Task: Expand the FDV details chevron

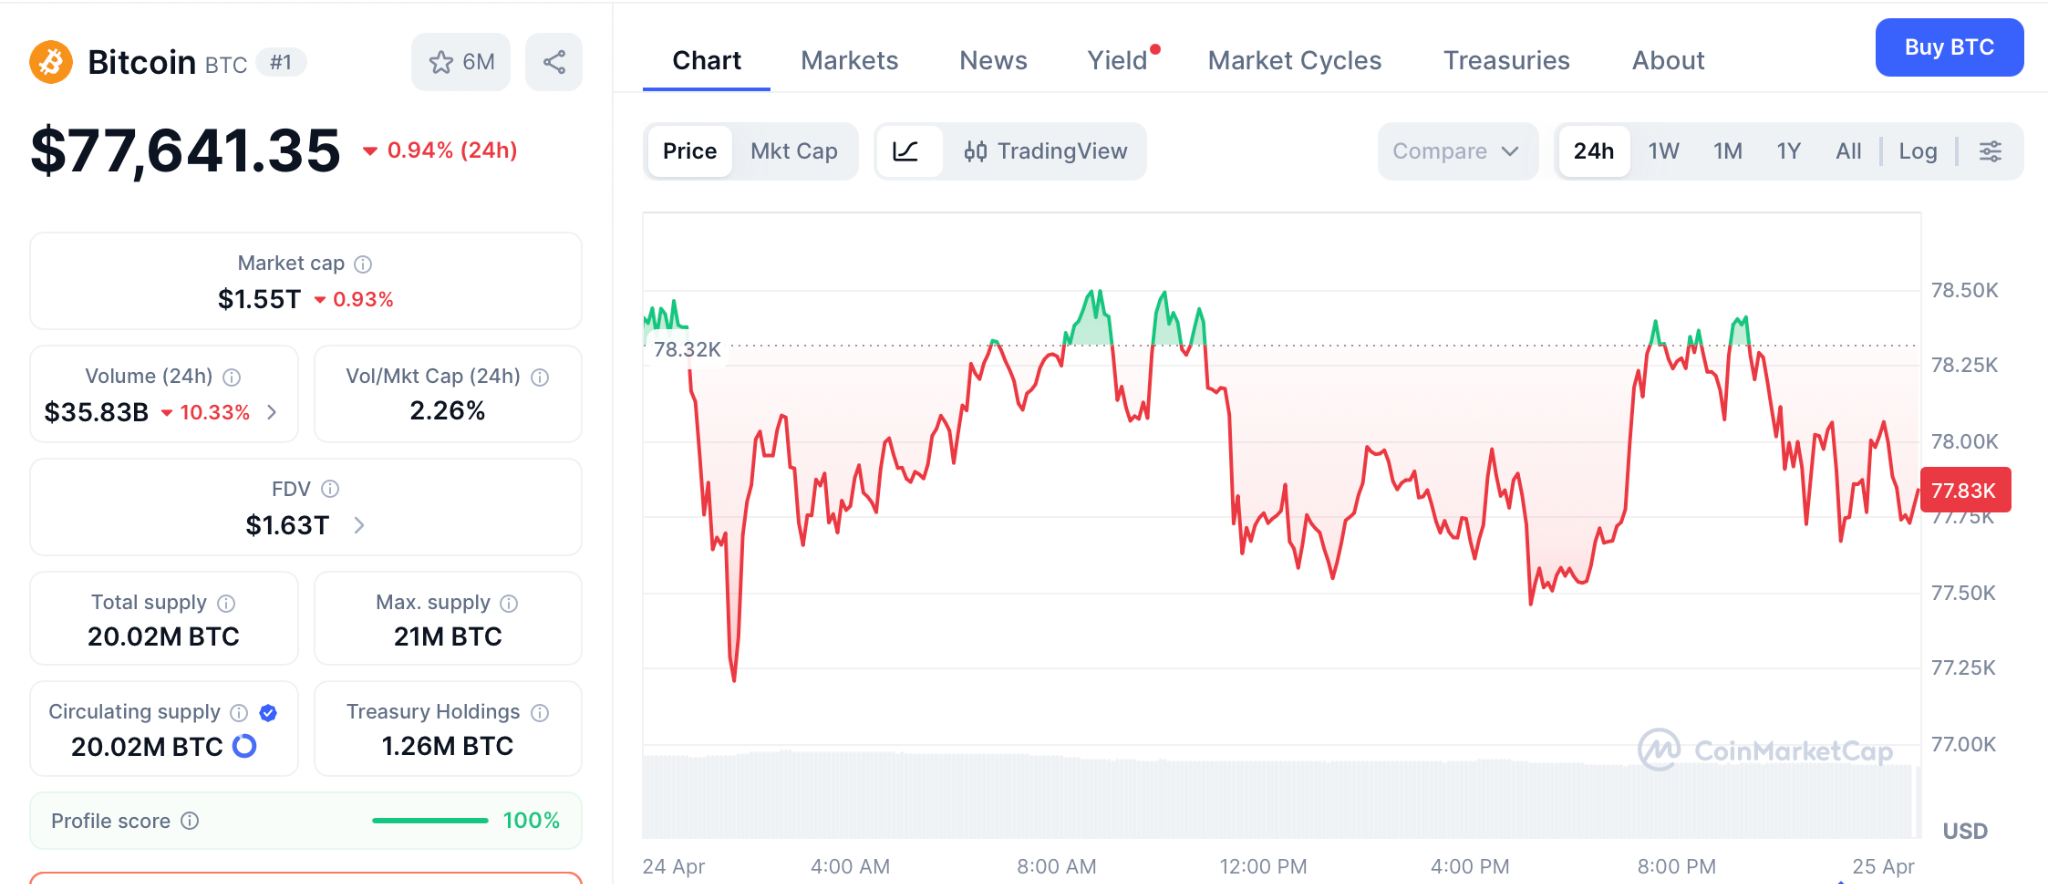Action: [x=359, y=525]
